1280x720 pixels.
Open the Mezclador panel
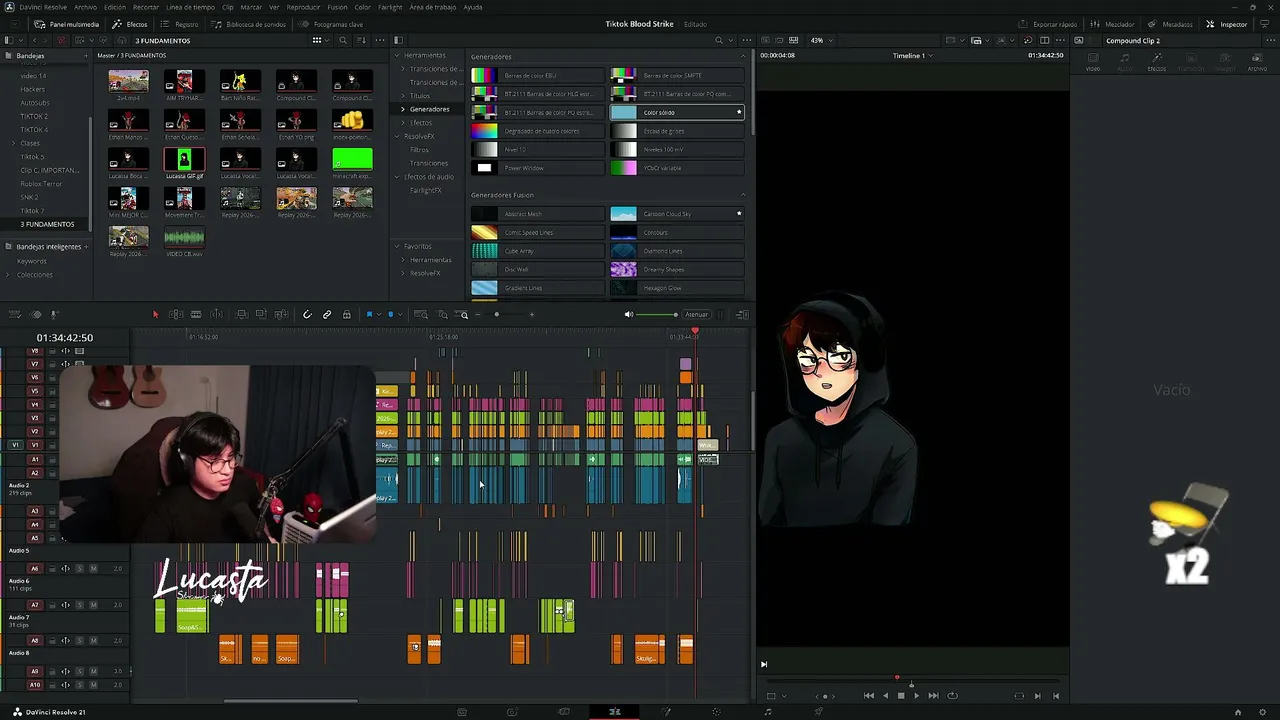(1112, 24)
